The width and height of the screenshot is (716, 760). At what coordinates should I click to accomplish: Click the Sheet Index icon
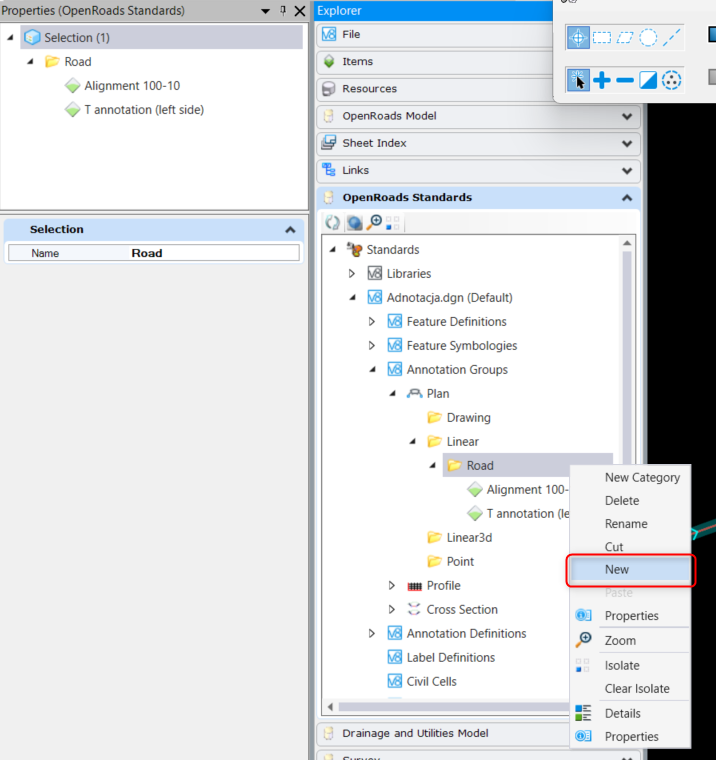329,143
